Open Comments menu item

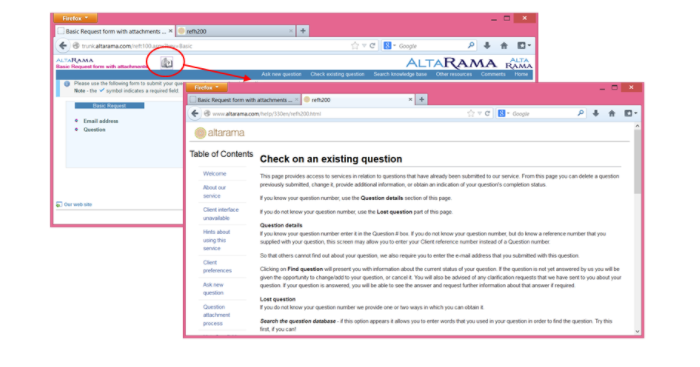(493, 74)
